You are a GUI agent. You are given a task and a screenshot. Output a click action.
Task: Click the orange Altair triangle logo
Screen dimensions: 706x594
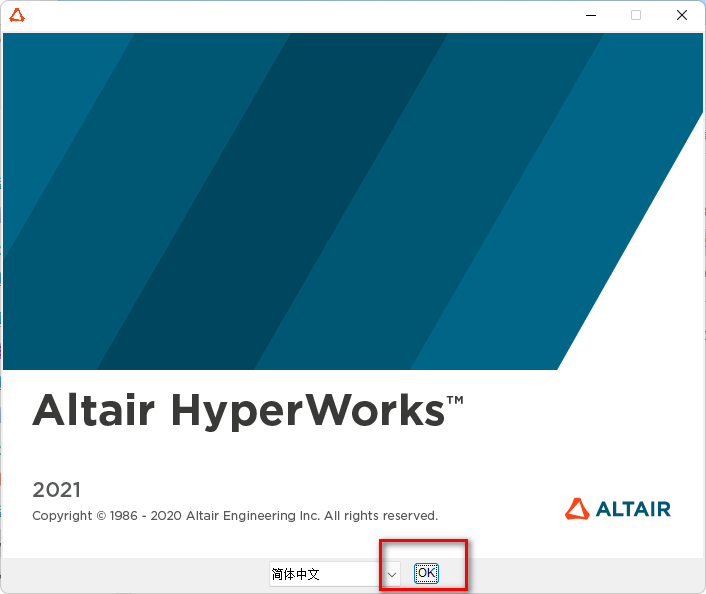coord(577,509)
